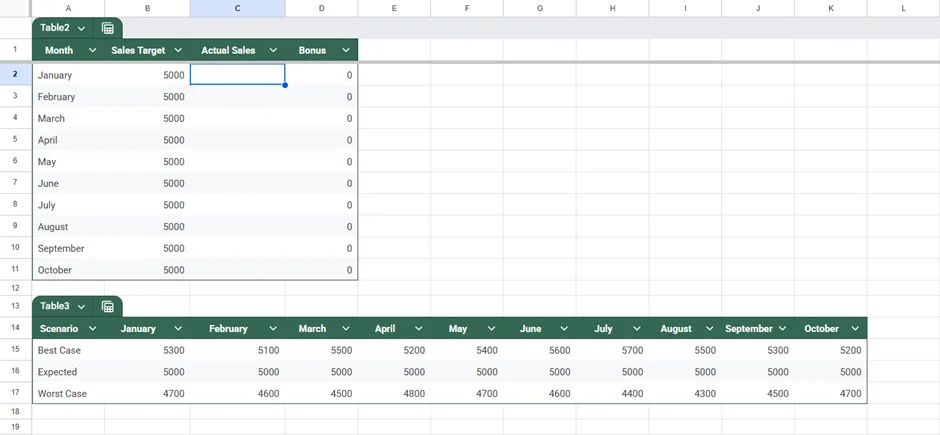This screenshot has height=435, width=940.
Task: Select column C header
Action: click(237, 8)
